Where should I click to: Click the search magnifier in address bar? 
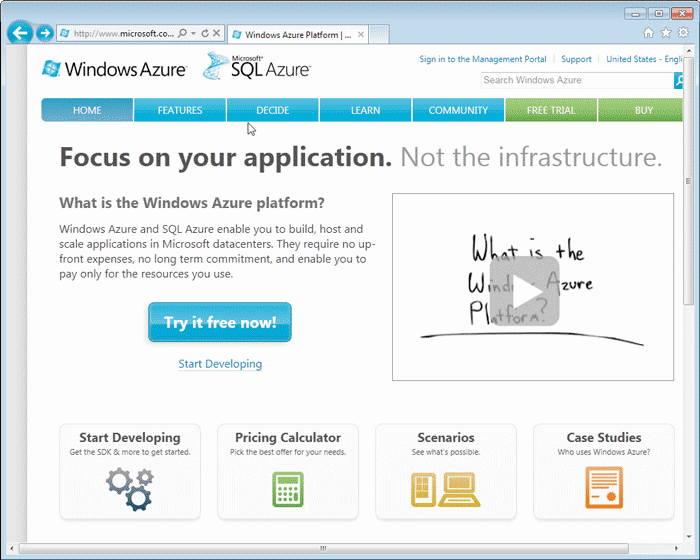coord(183,33)
